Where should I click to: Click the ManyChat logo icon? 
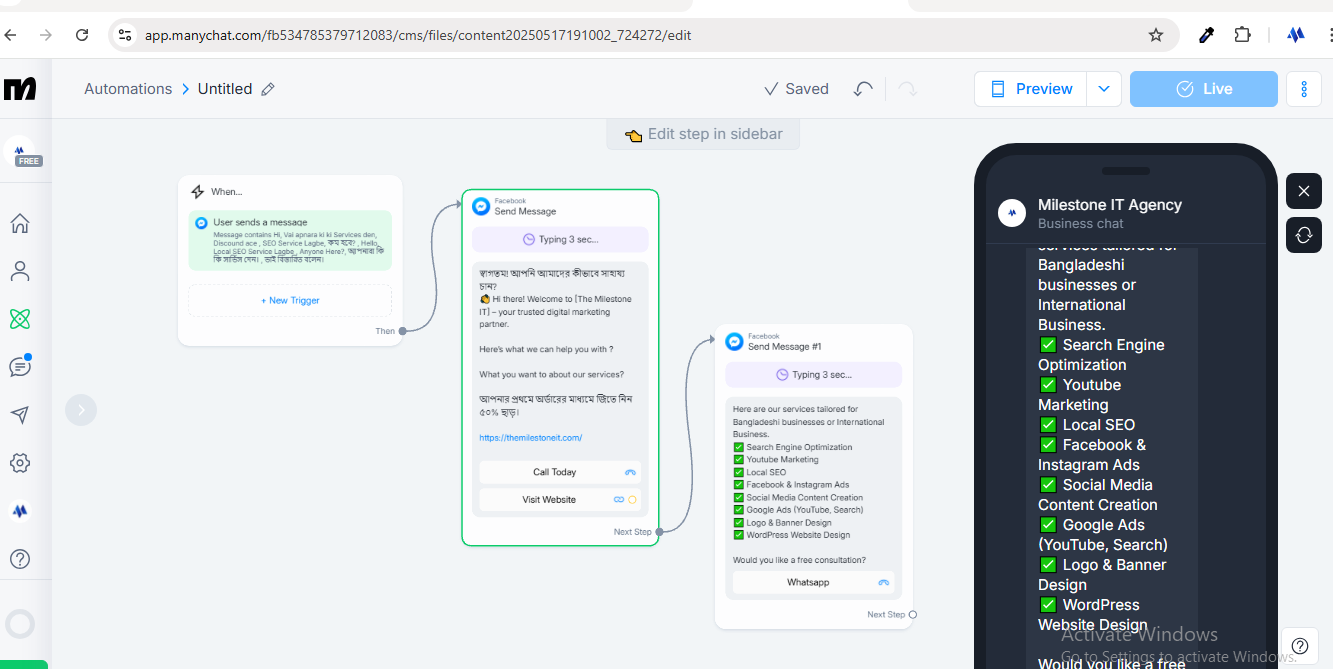pos(20,88)
